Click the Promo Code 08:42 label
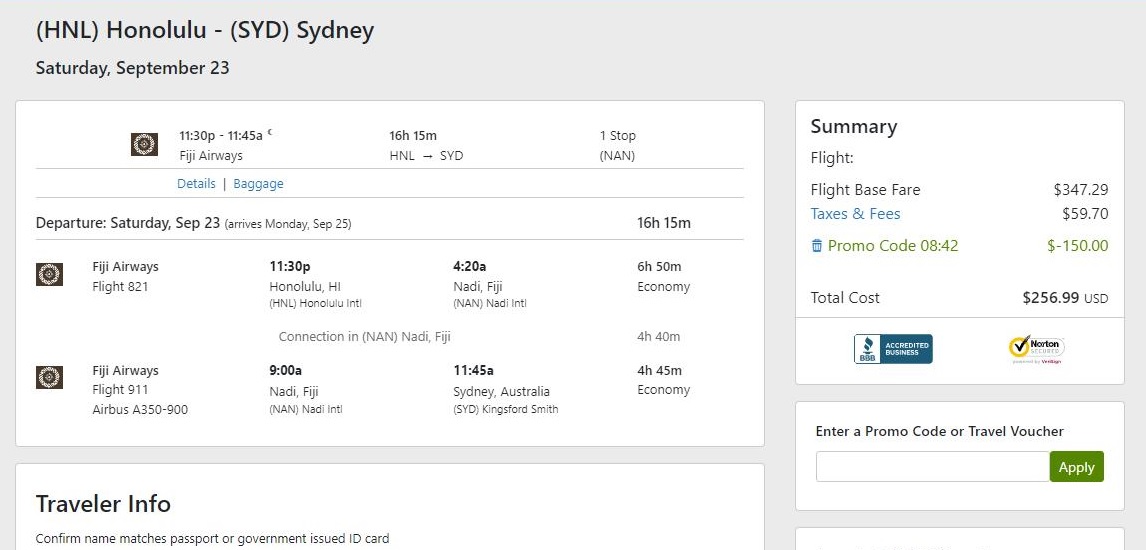This screenshot has height=550, width=1146. click(892, 245)
